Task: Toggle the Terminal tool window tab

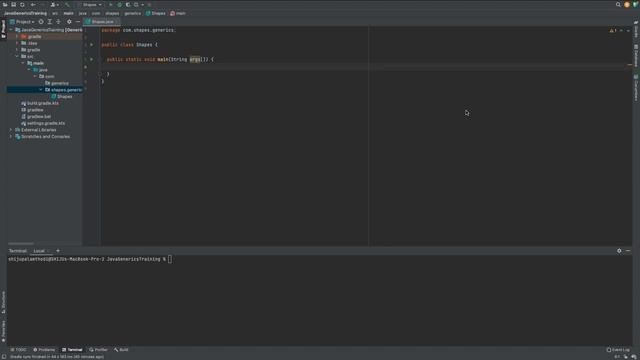Action: pos(72,350)
